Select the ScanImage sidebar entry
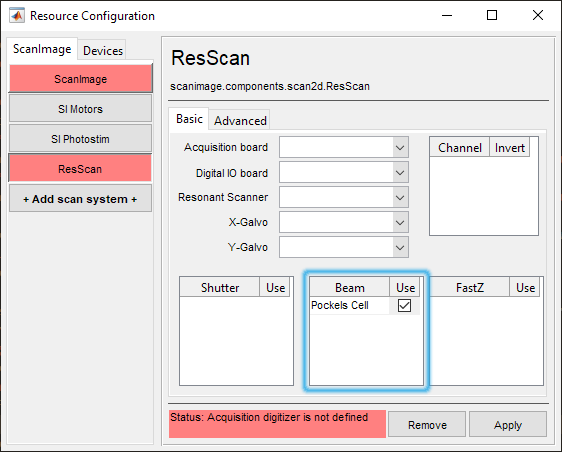 tap(81, 79)
